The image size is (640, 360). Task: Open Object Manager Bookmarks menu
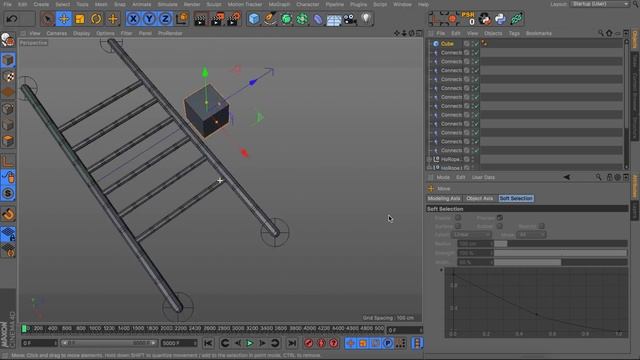coord(538,33)
